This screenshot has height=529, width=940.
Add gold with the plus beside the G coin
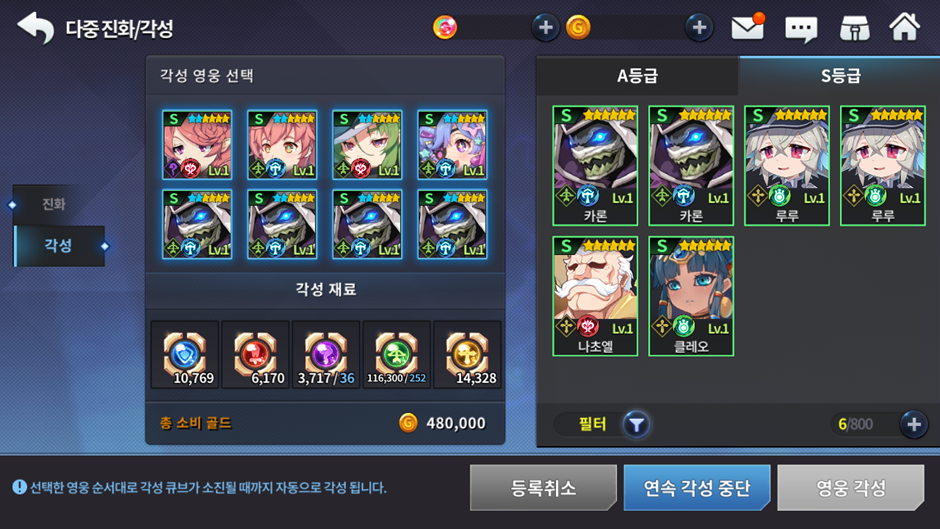(x=699, y=28)
